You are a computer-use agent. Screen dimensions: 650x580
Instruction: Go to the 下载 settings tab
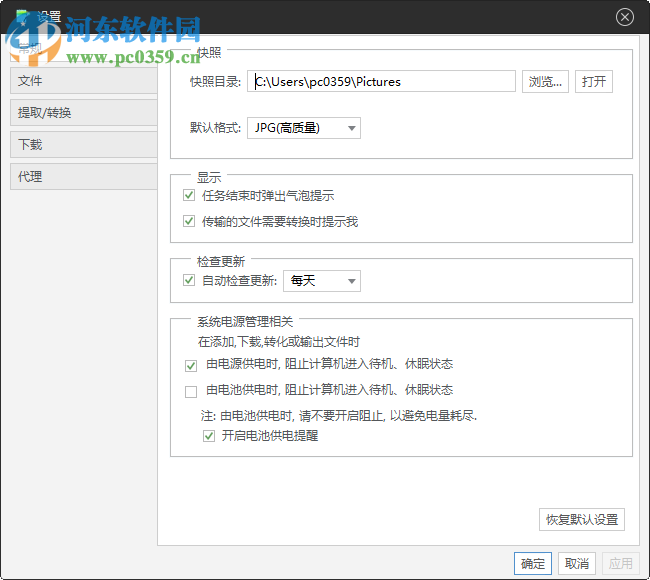(84, 144)
